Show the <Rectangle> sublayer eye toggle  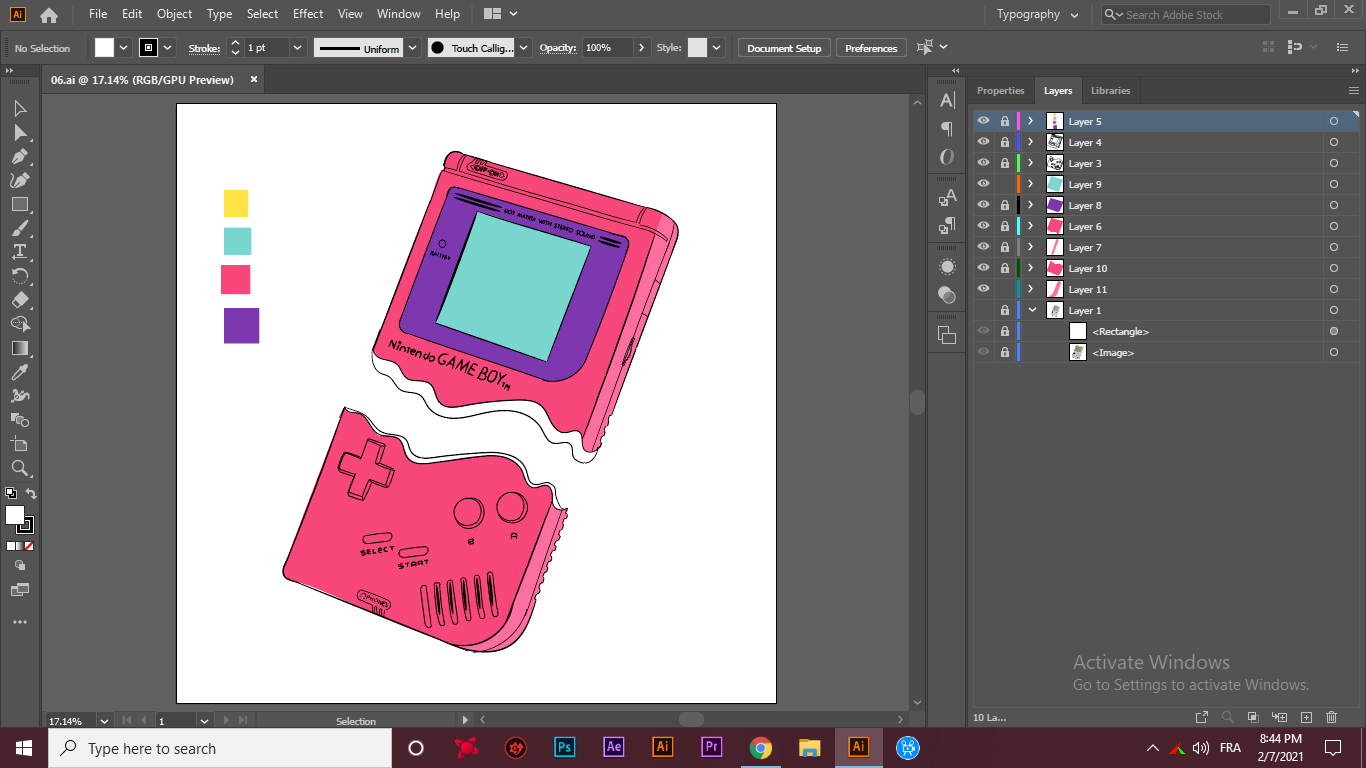tap(983, 331)
